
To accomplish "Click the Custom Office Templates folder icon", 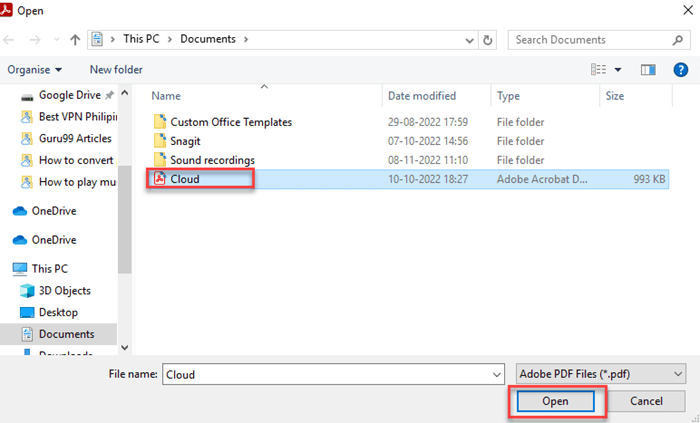I will [160, 121].
